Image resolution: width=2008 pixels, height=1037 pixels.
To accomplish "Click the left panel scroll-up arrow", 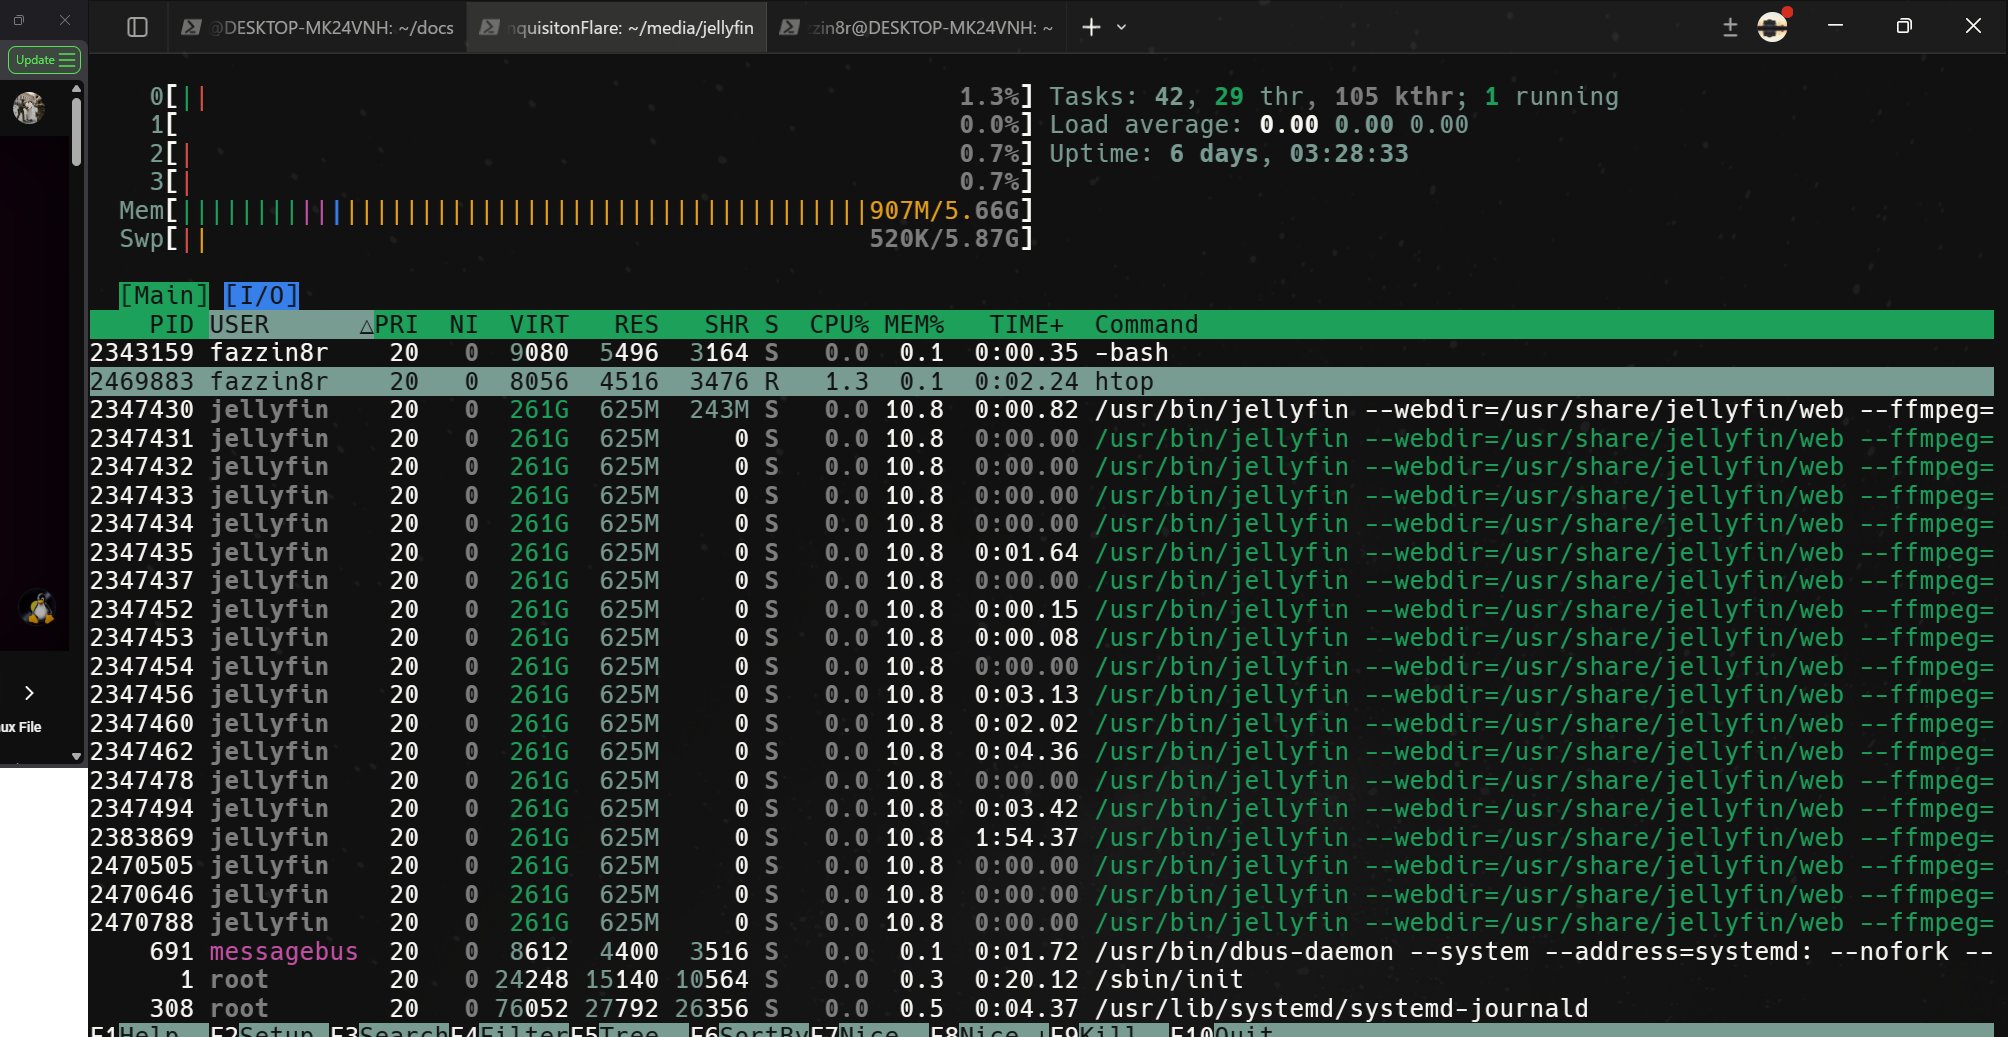I will coord(77,89).
